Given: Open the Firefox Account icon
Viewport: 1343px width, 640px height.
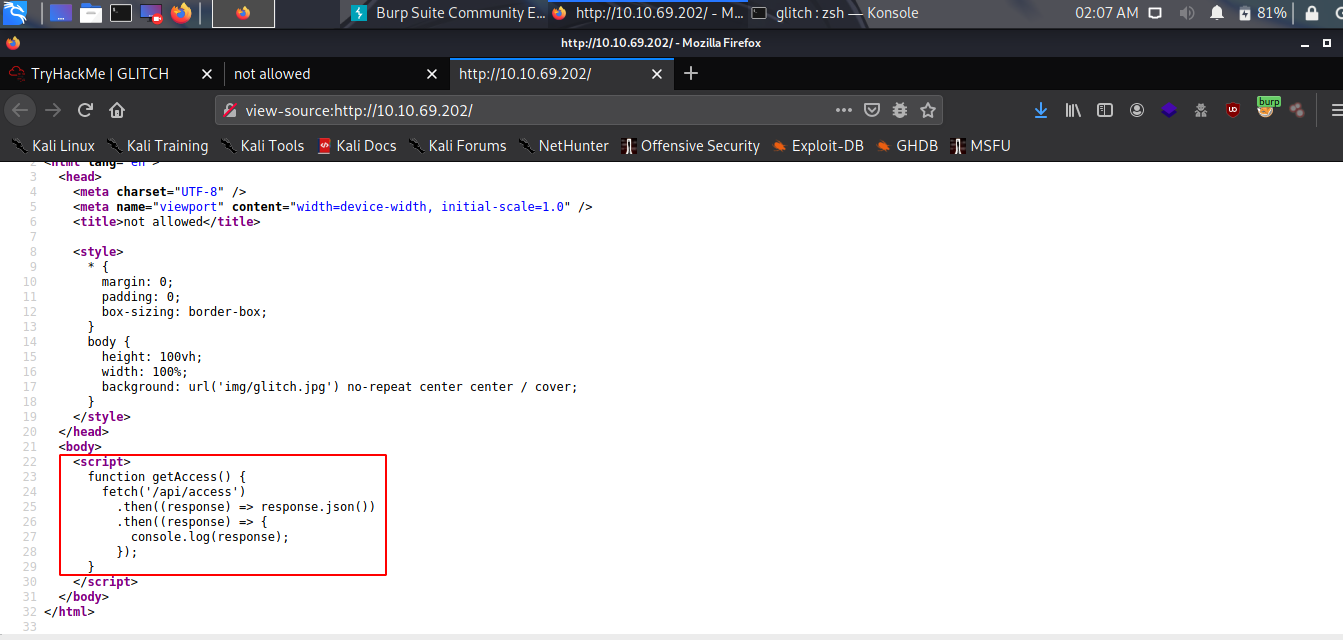Looking at the screenshot, I should [1136, 110].
